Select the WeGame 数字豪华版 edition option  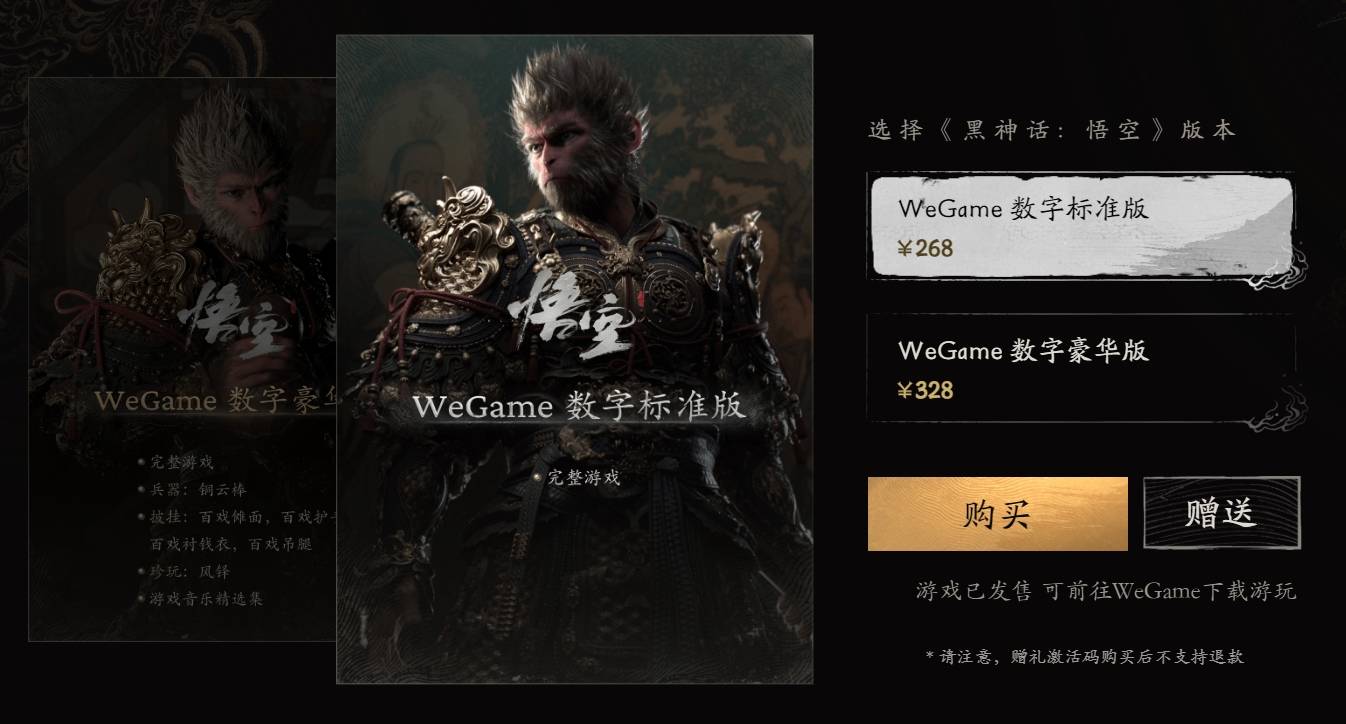click(1081, 368)
